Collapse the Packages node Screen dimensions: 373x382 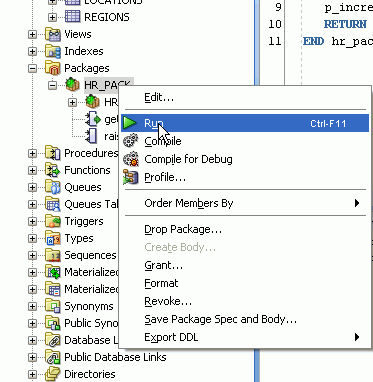pos(33,68)
